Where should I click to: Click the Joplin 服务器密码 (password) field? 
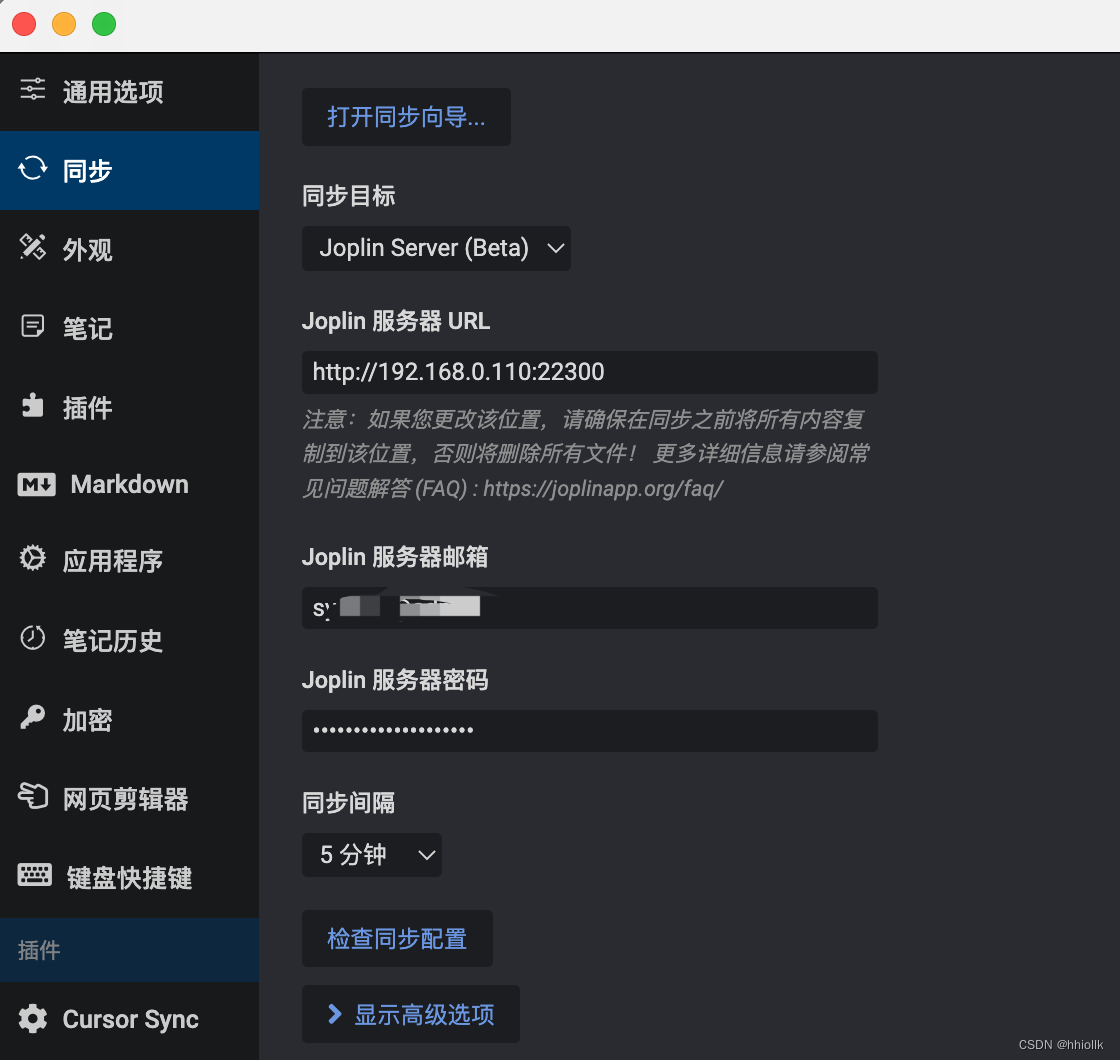(x=590, y=730)
